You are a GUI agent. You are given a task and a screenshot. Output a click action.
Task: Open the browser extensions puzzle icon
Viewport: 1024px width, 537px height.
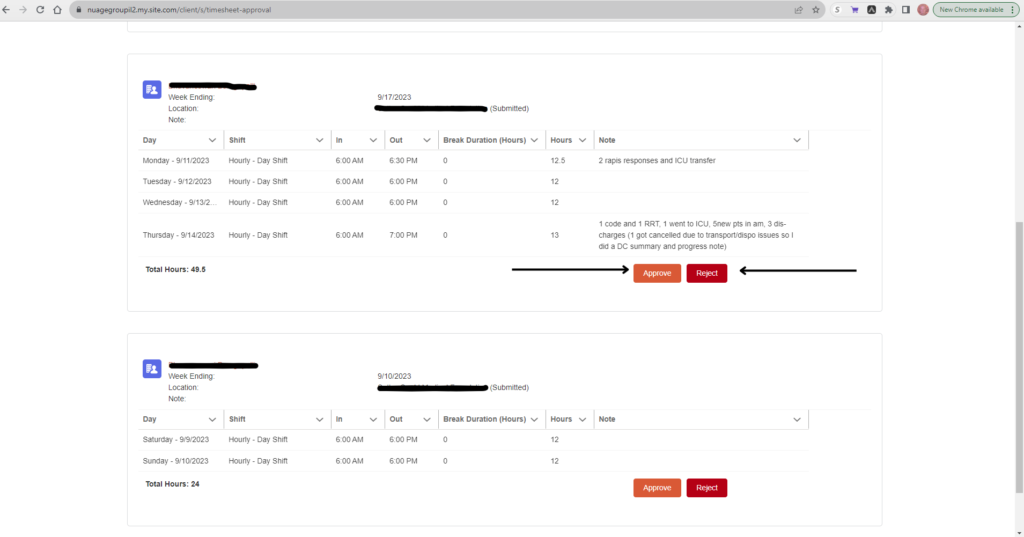890,9
